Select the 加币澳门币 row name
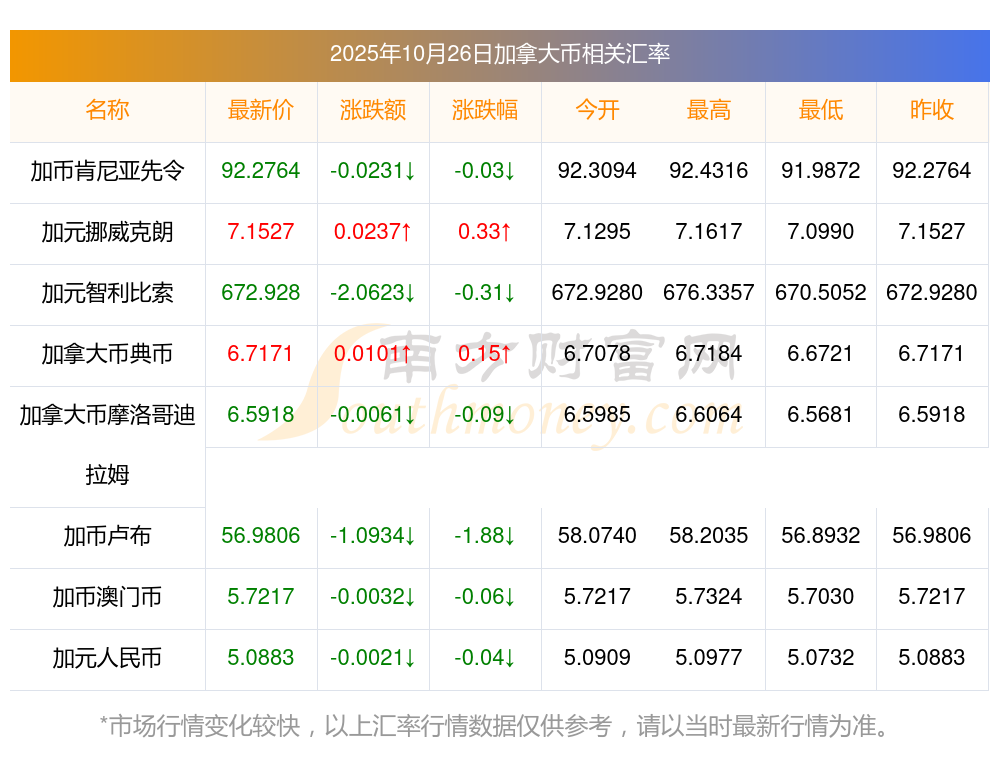This screenshot has height=757, width=1000. [107, 597]
